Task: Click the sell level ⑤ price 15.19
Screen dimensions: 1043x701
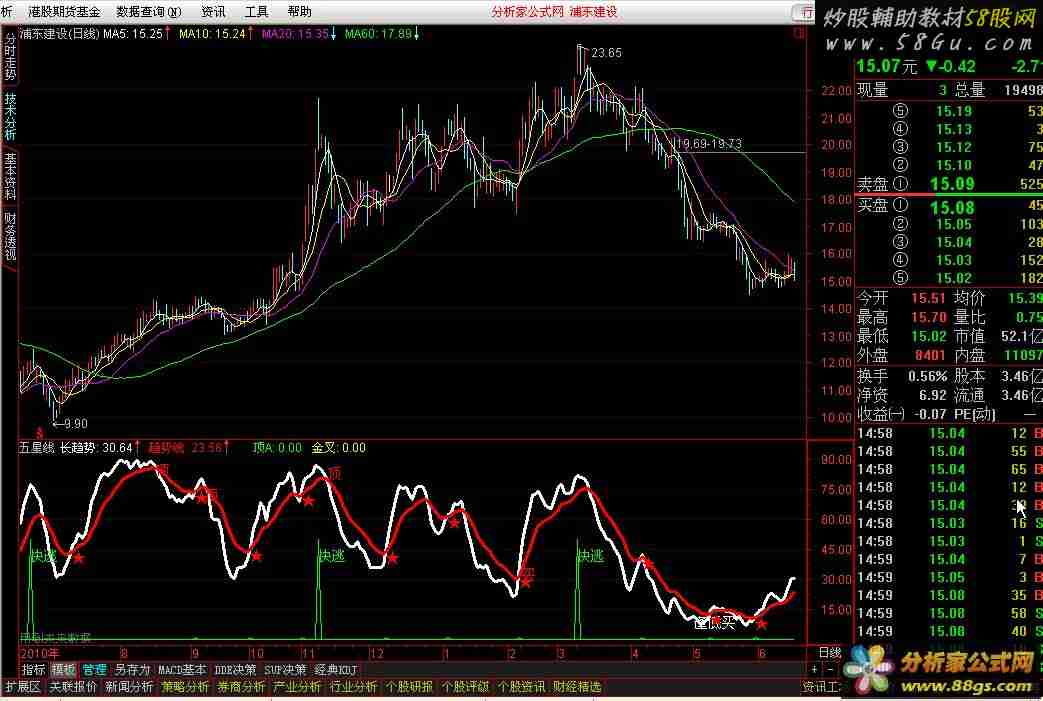Action: point(954,111)
